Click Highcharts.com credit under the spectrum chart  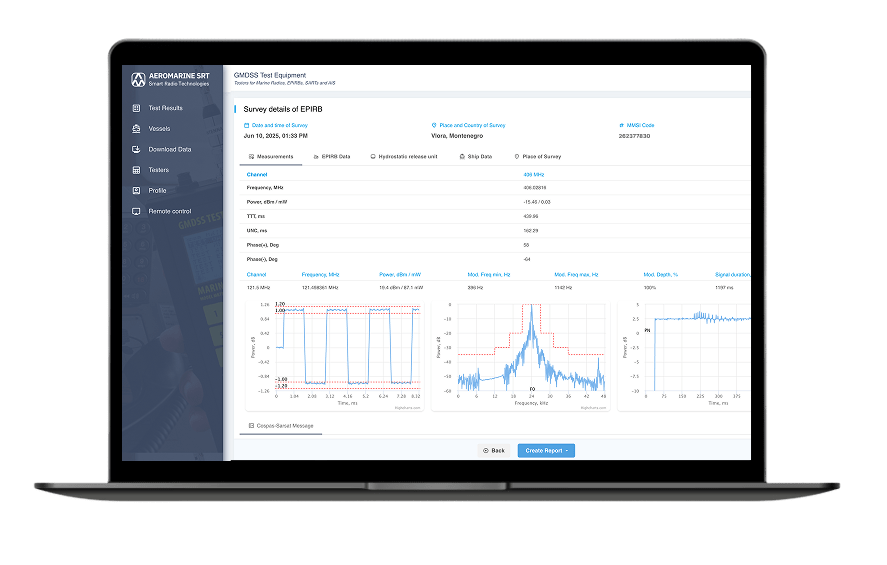593,407
